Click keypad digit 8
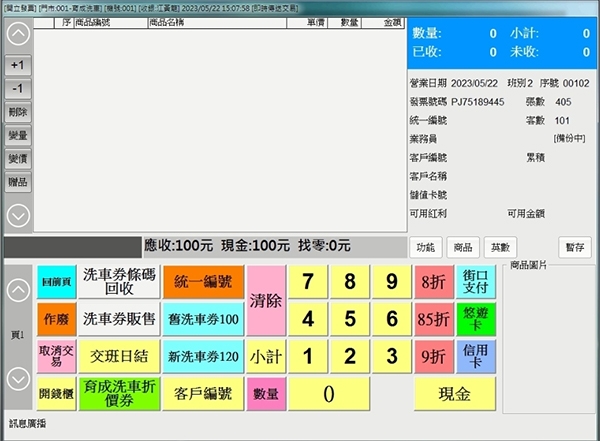The width and height of the screenshot is (600, 441). tap(350, 282)
